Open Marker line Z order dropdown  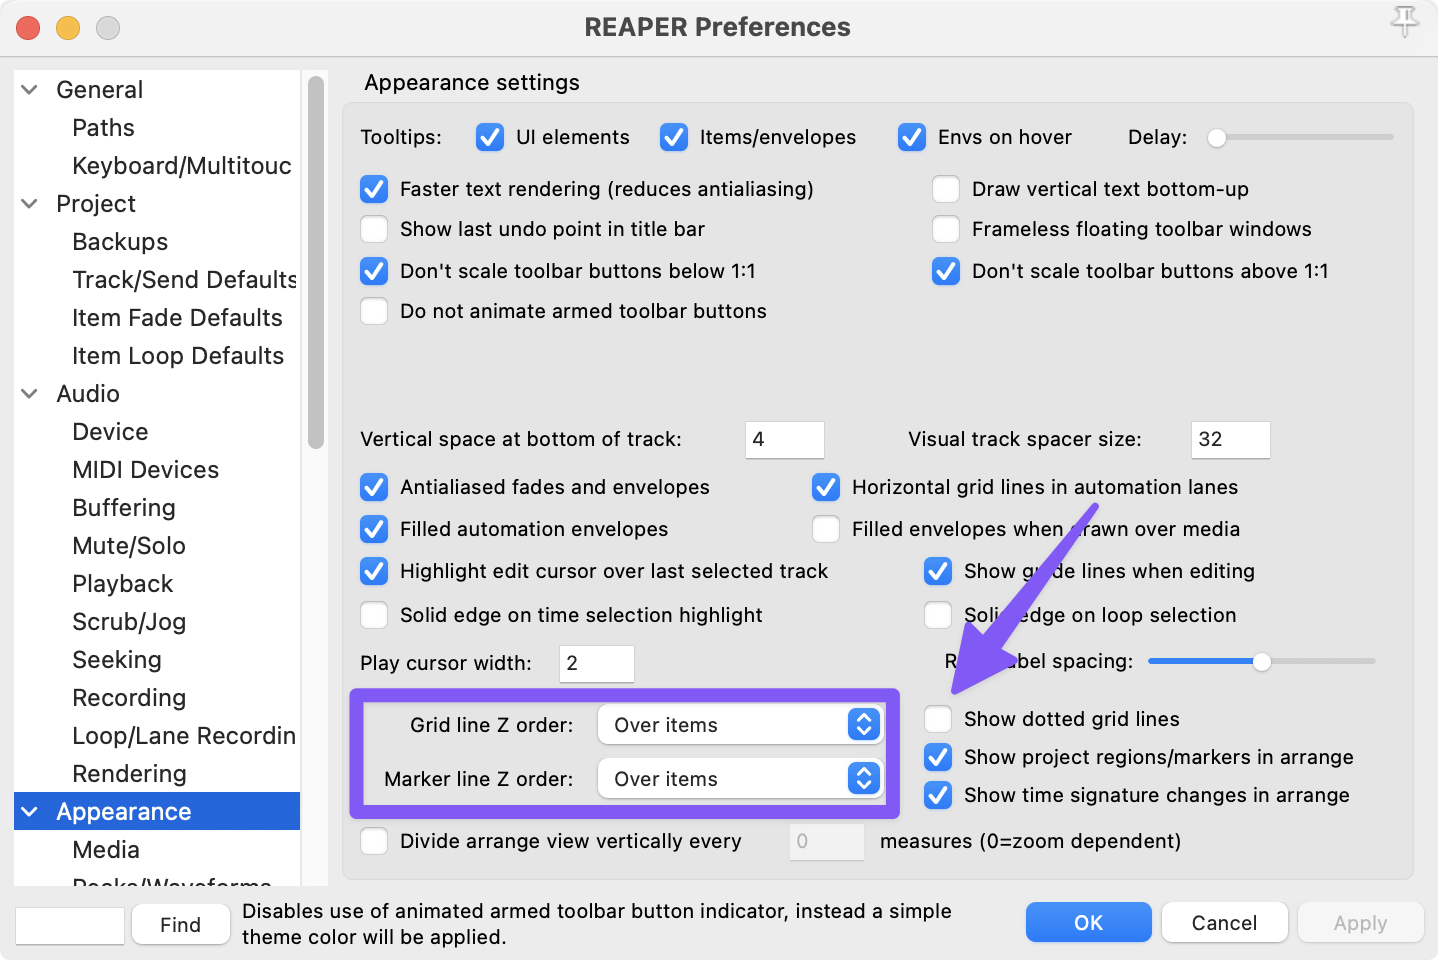(740, 779)
